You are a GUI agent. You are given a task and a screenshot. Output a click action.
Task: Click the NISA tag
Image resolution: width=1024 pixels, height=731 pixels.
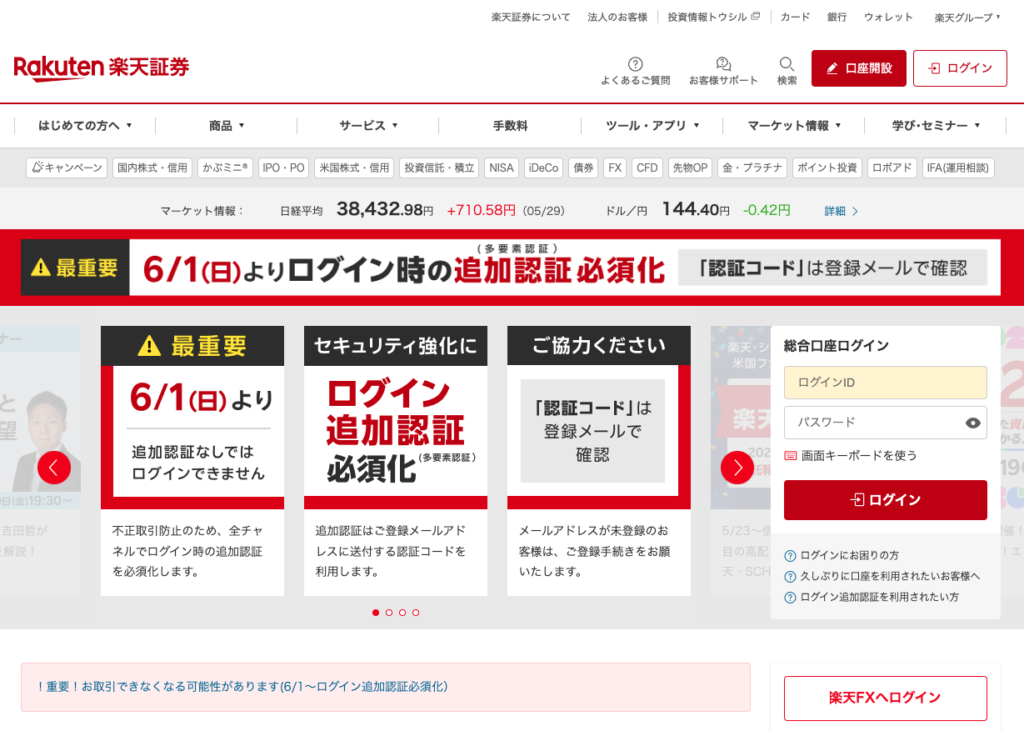[502, 168]
